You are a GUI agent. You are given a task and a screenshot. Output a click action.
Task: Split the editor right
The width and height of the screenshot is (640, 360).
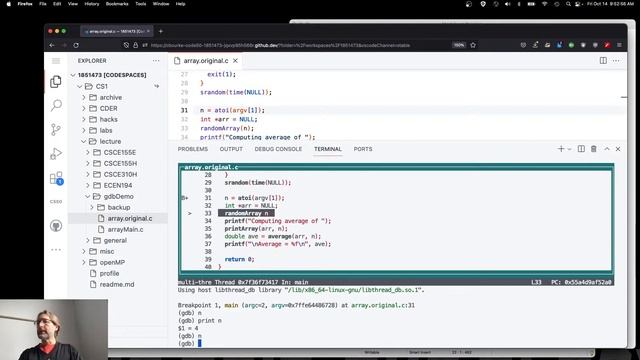(x=603, y=61)
